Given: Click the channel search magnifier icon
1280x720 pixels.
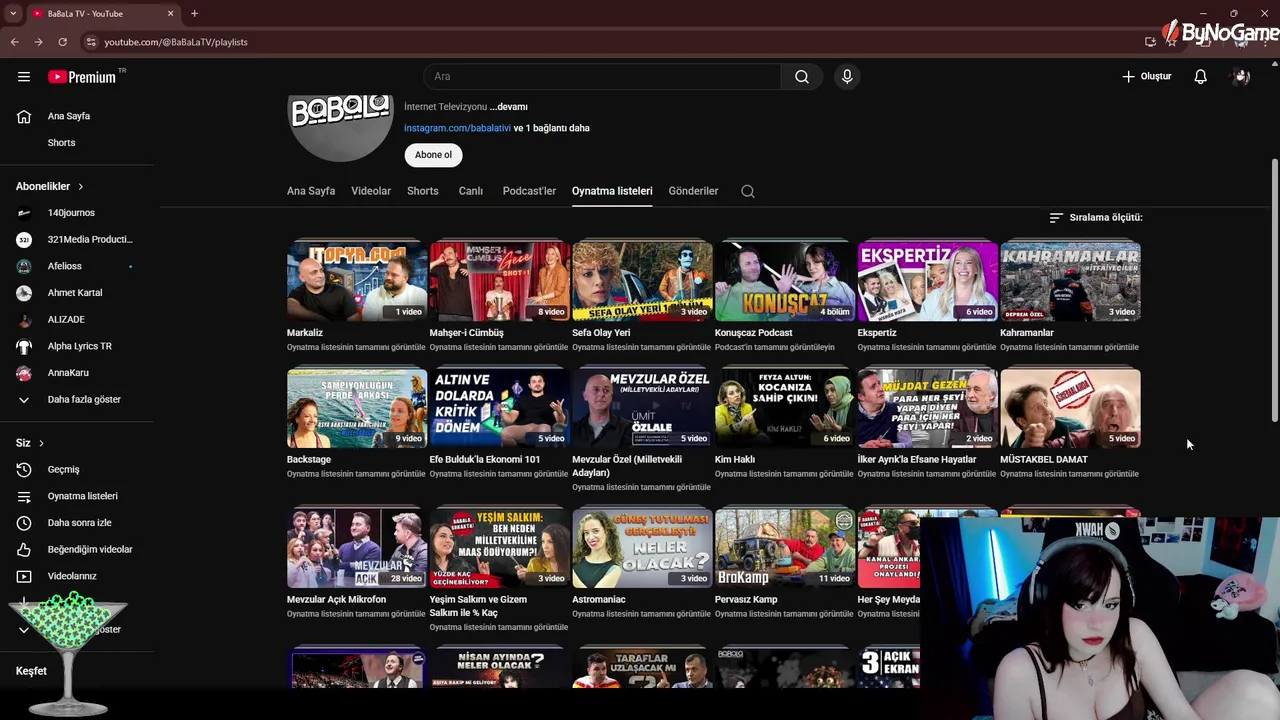Looking at the screenshot, I should pyautogui.click(x=748, y=191).
